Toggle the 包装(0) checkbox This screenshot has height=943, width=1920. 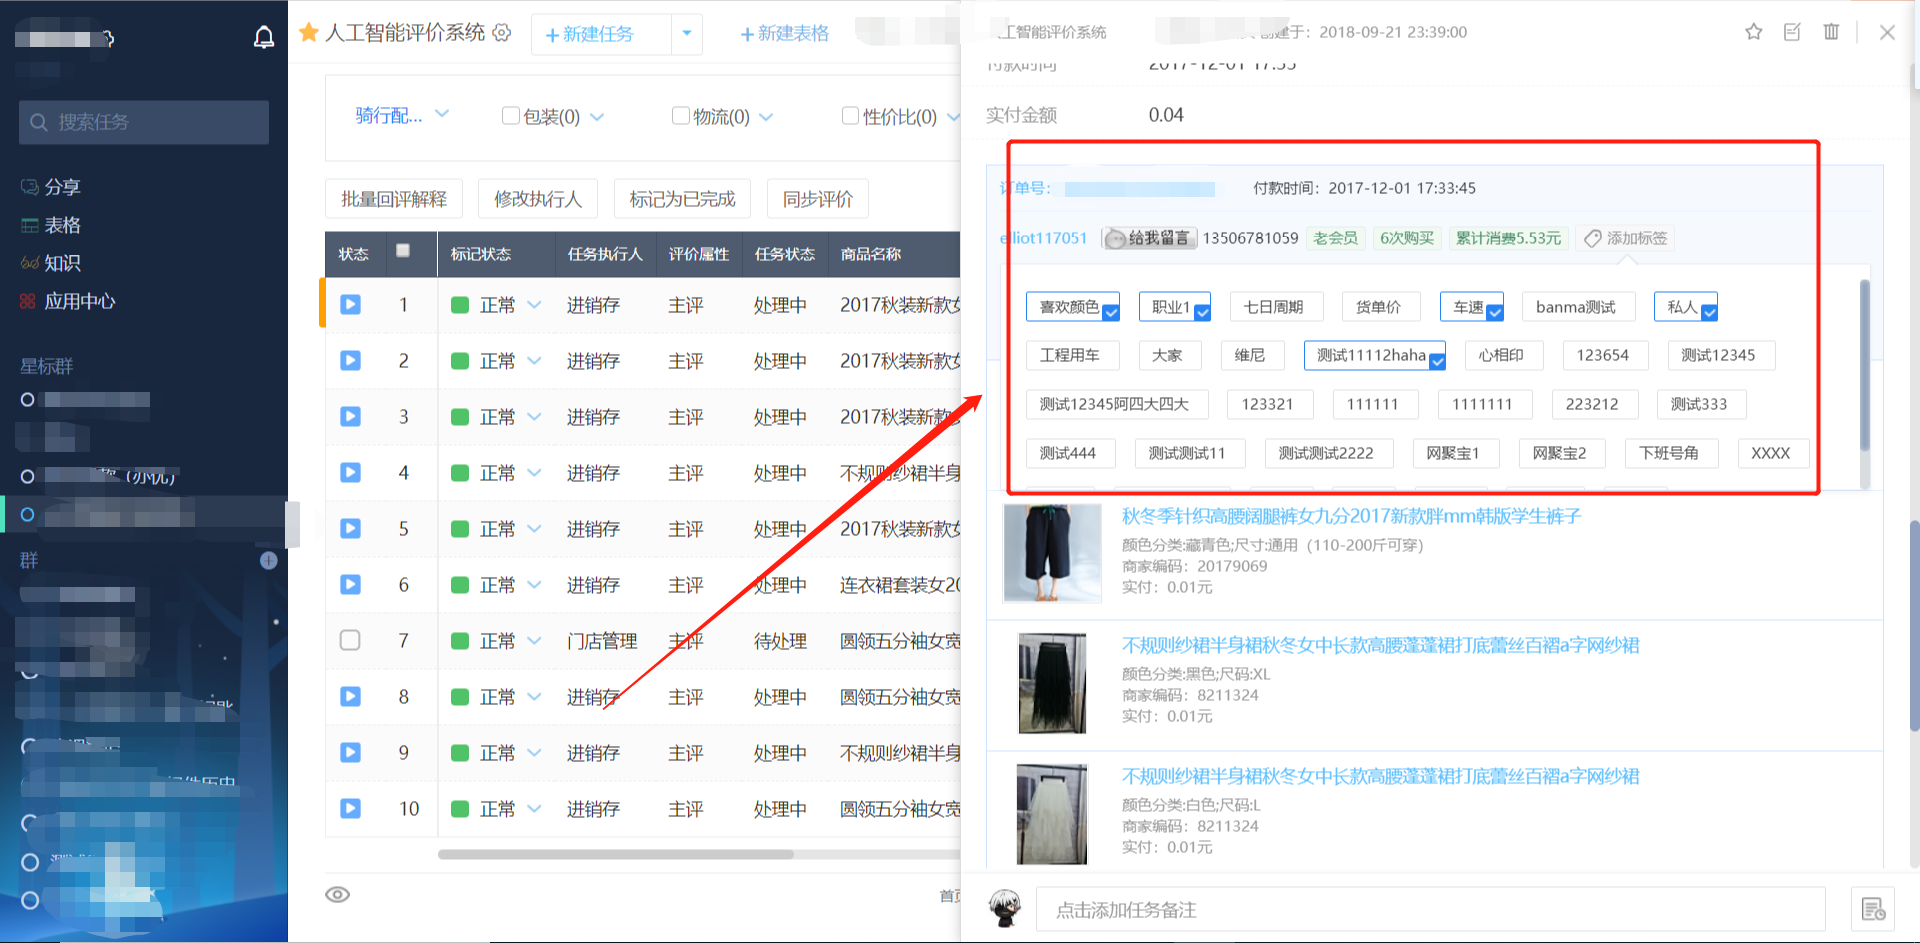point(511,116)
